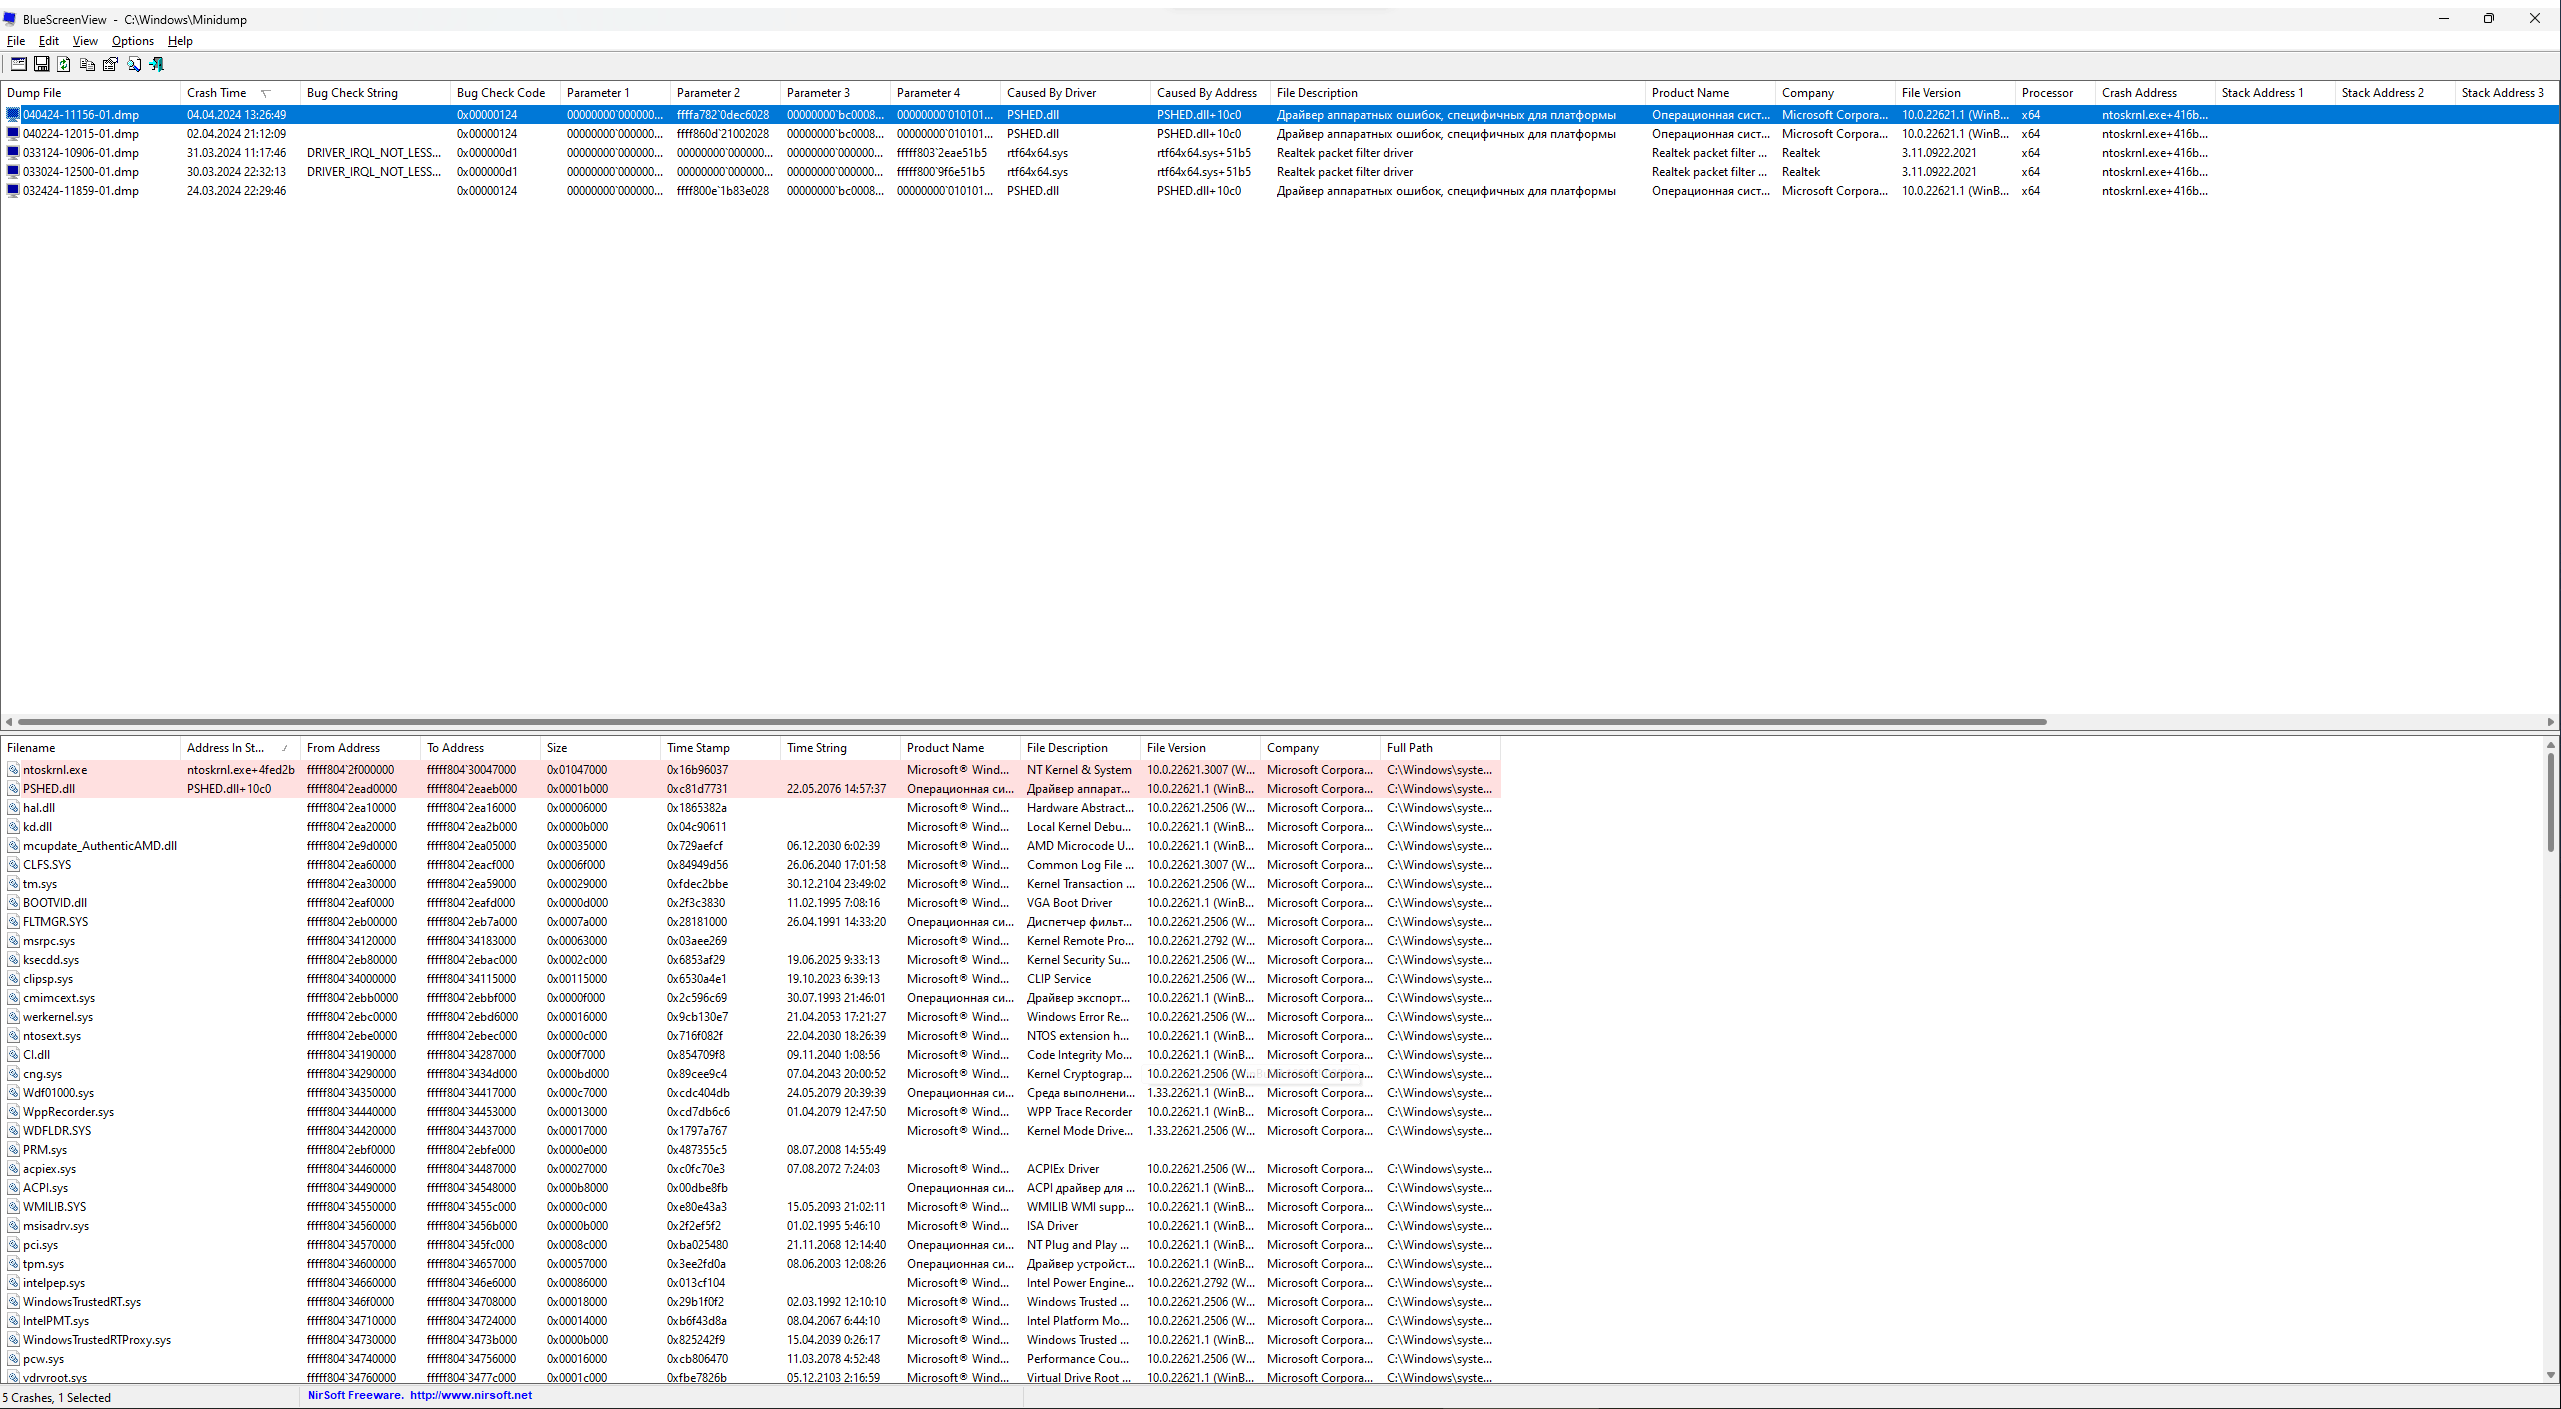Click file icon beside BOOTVID.dll

[14, 903]
